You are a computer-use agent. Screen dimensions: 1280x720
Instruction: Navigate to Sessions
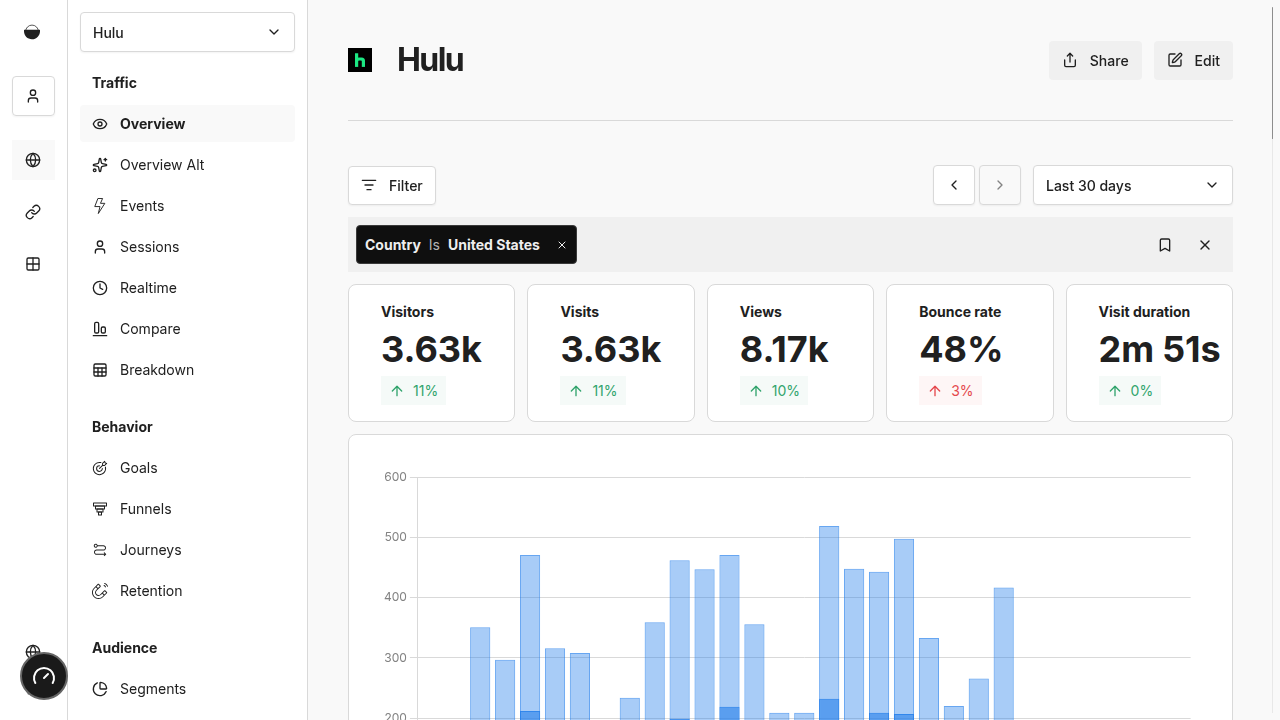[x=187, y=247]
